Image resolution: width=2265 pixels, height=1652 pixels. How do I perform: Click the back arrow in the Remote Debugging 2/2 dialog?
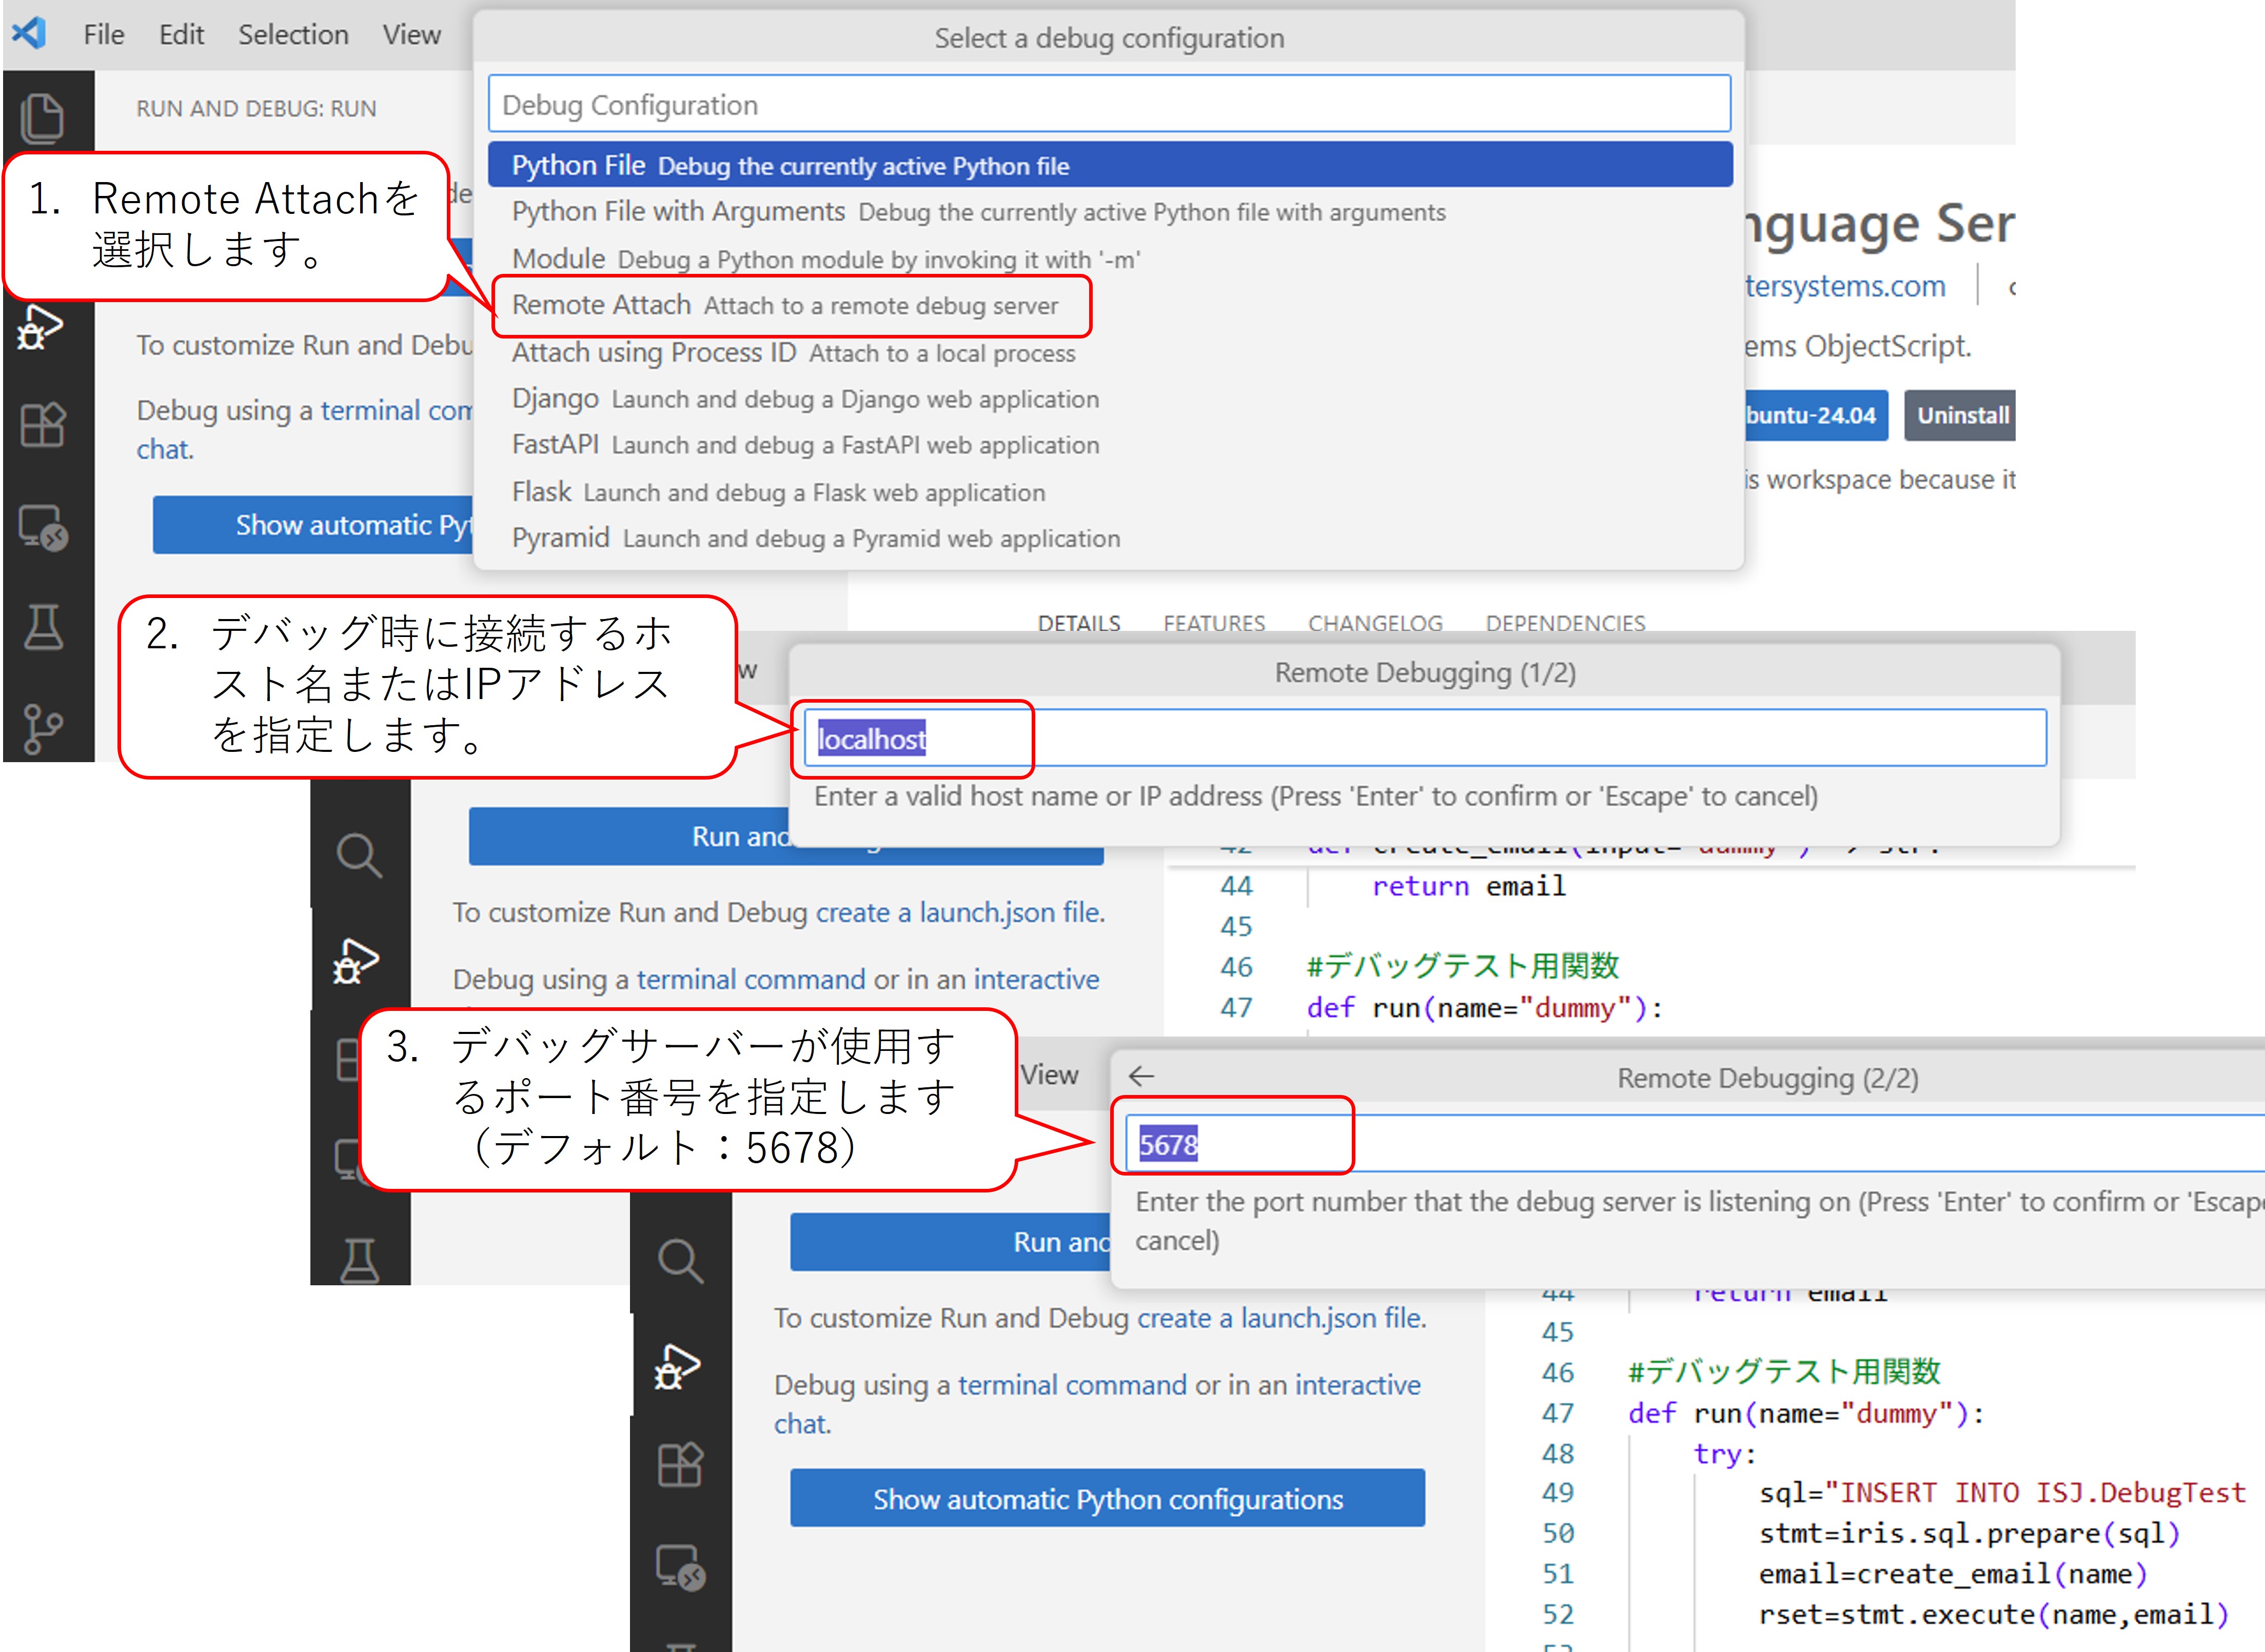[x=1141, y=1076]
